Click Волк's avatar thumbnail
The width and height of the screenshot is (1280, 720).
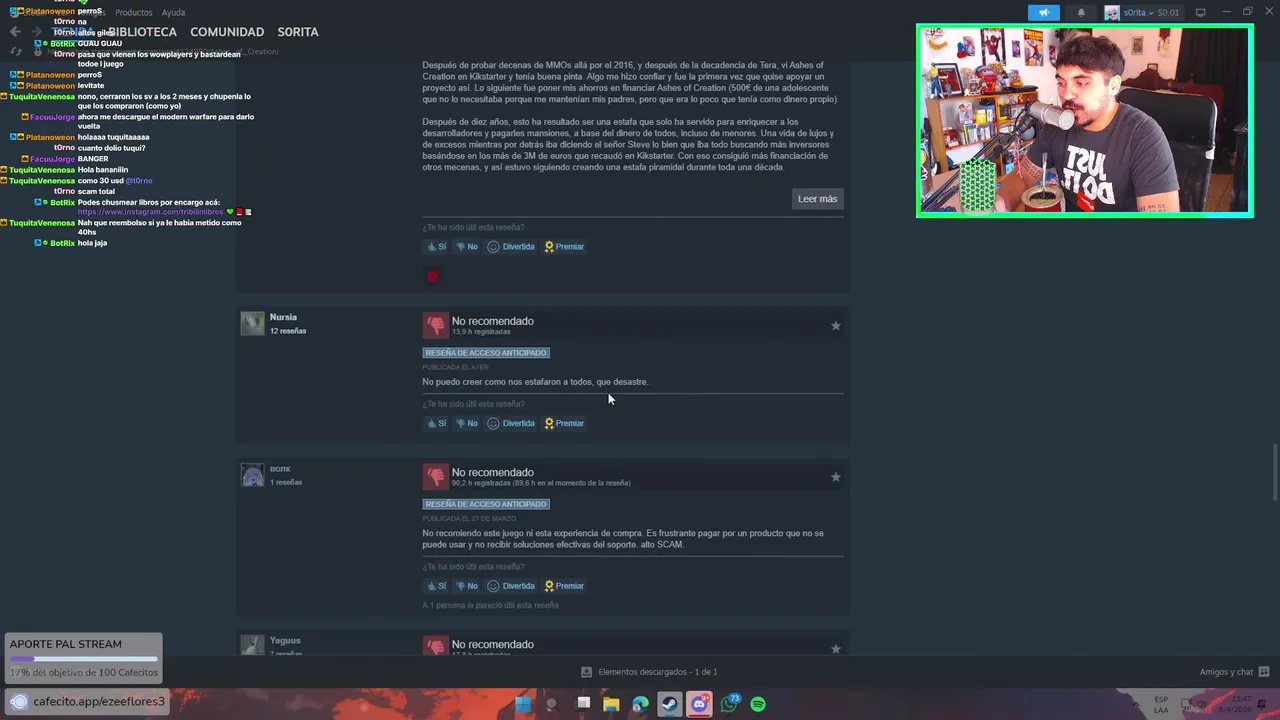[252, 475]
